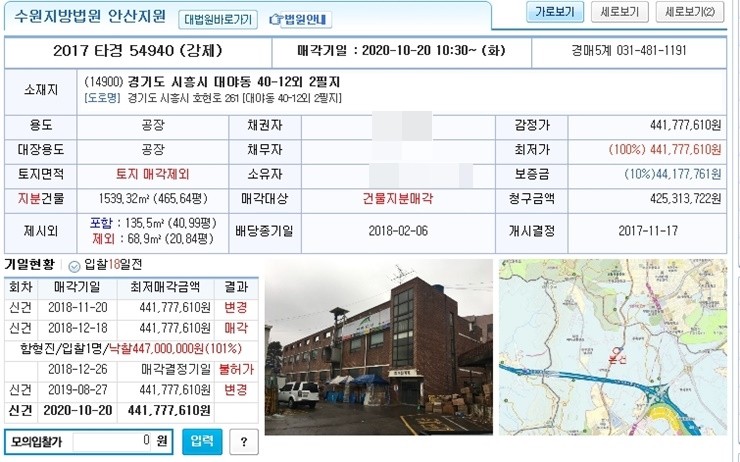The image size is (740, 462).
Task: Click the 입력 submit button
Action: (202, 441)
